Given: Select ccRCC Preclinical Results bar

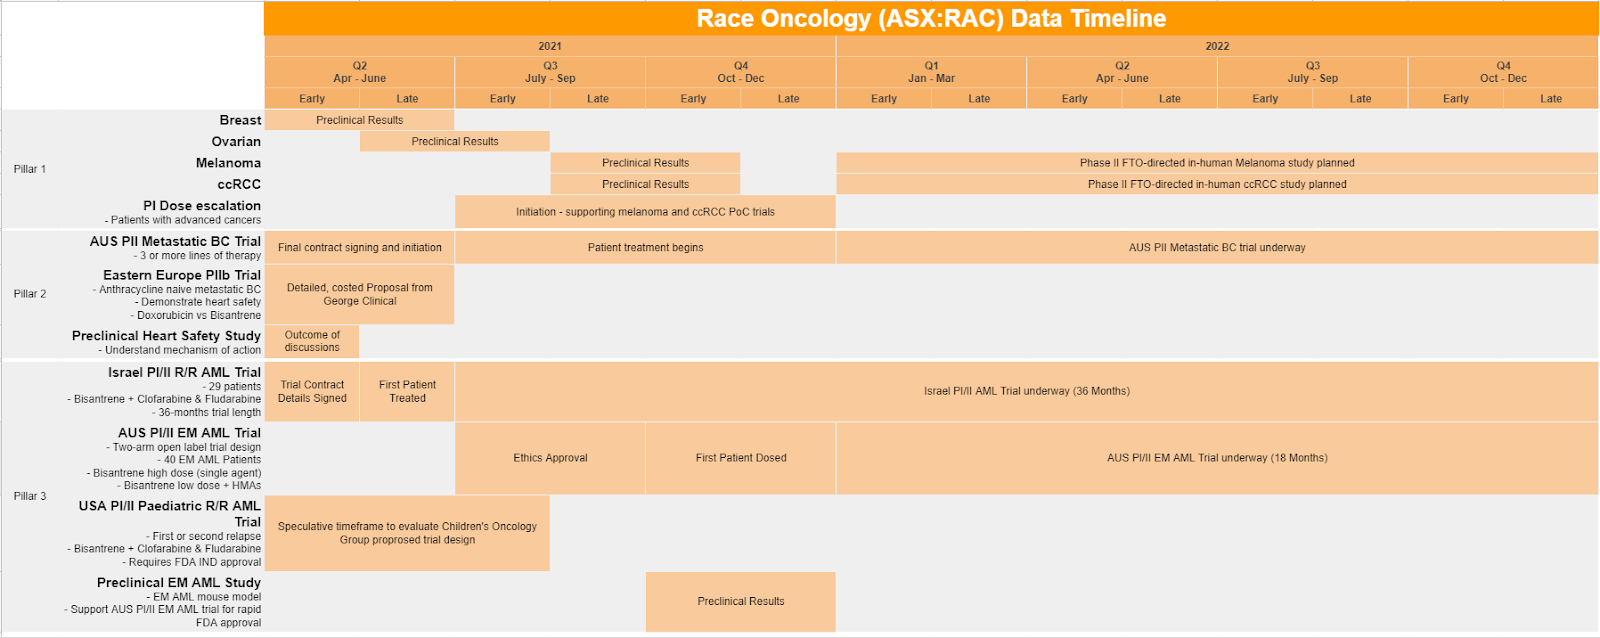Looking at the screenshot, I should pos(645,184).
